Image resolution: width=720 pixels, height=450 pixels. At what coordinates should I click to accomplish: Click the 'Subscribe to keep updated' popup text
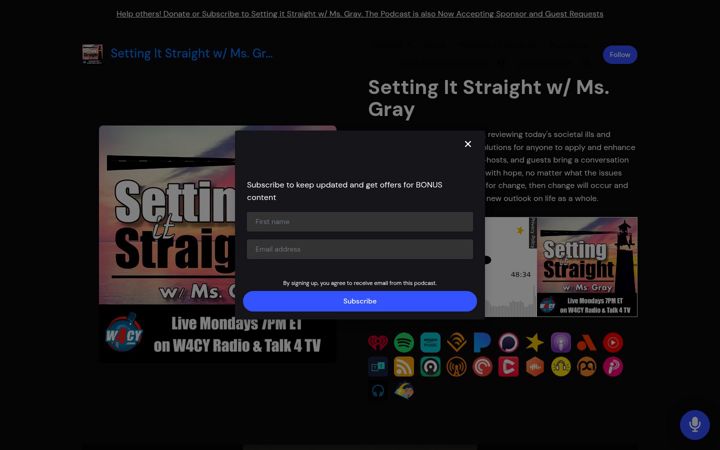[x=344, y=191]
